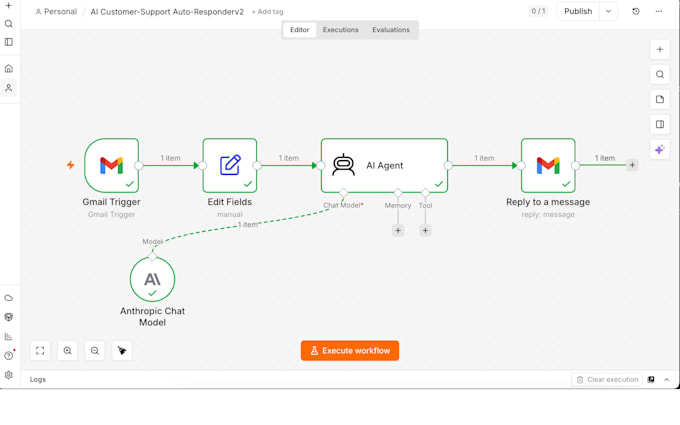Viewport: 680px width, 425px height.
Task: Open the side panel icon below sticky note
Action: coord(660,125)
